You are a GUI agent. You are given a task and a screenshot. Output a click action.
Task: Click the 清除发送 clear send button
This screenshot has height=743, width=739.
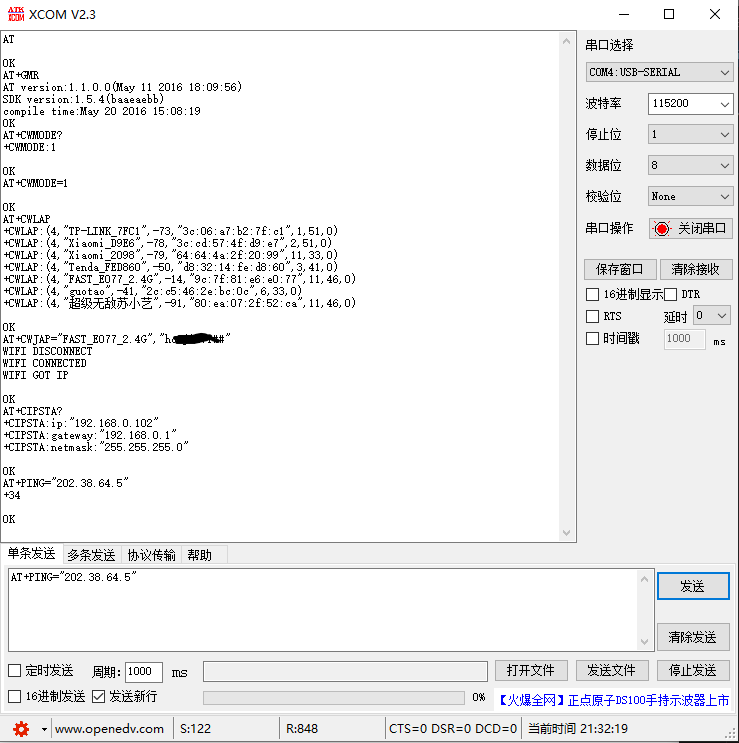(x=693, y=637)
